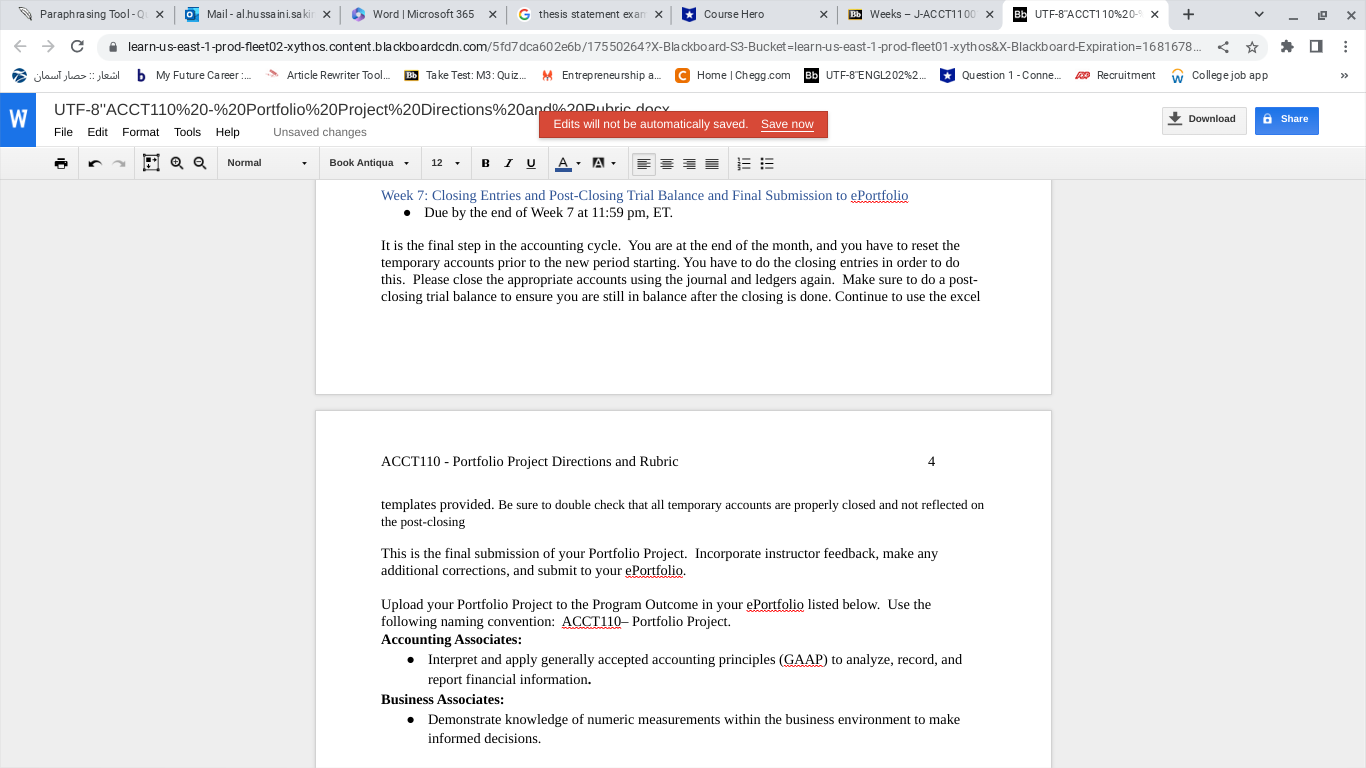Apply center text alignment
Viewport: 1366px width, 768px height.
coord(666,163)
